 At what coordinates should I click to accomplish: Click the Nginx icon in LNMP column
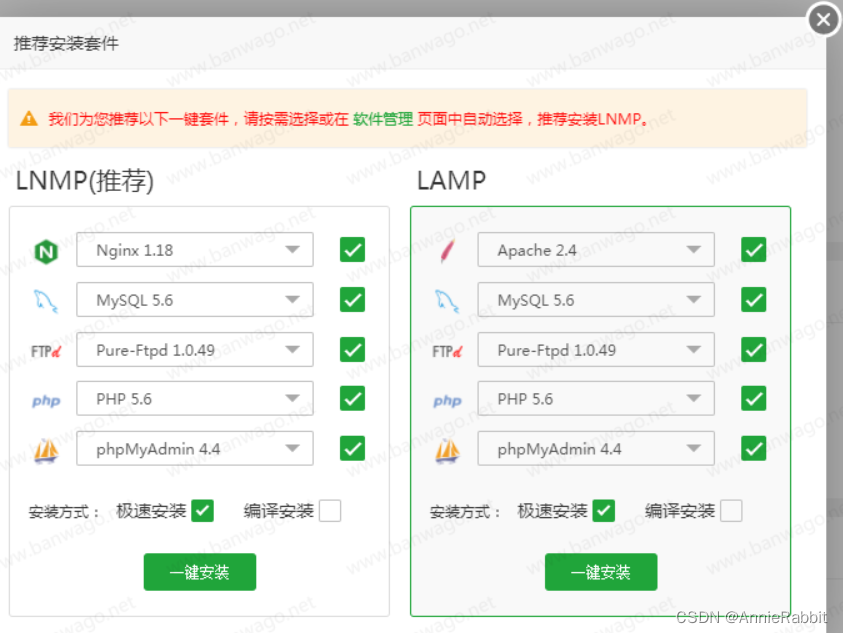click(x=45, y=249)
